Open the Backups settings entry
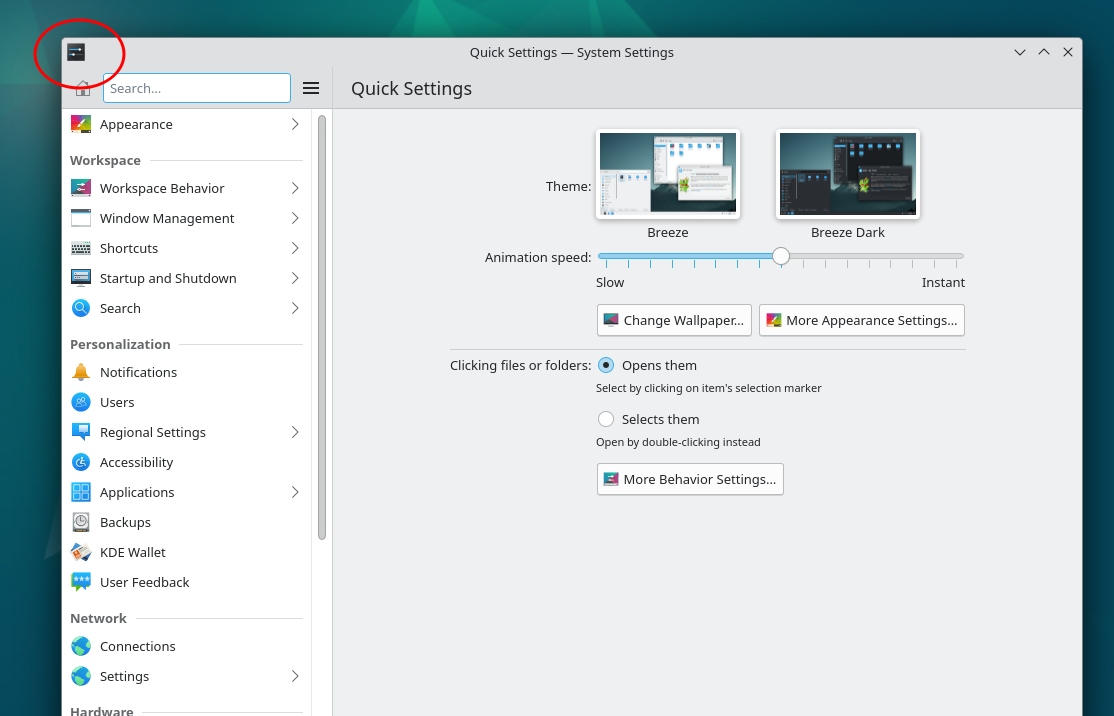The width and height of the screenshot is (1114, 716). coord(187,522)
